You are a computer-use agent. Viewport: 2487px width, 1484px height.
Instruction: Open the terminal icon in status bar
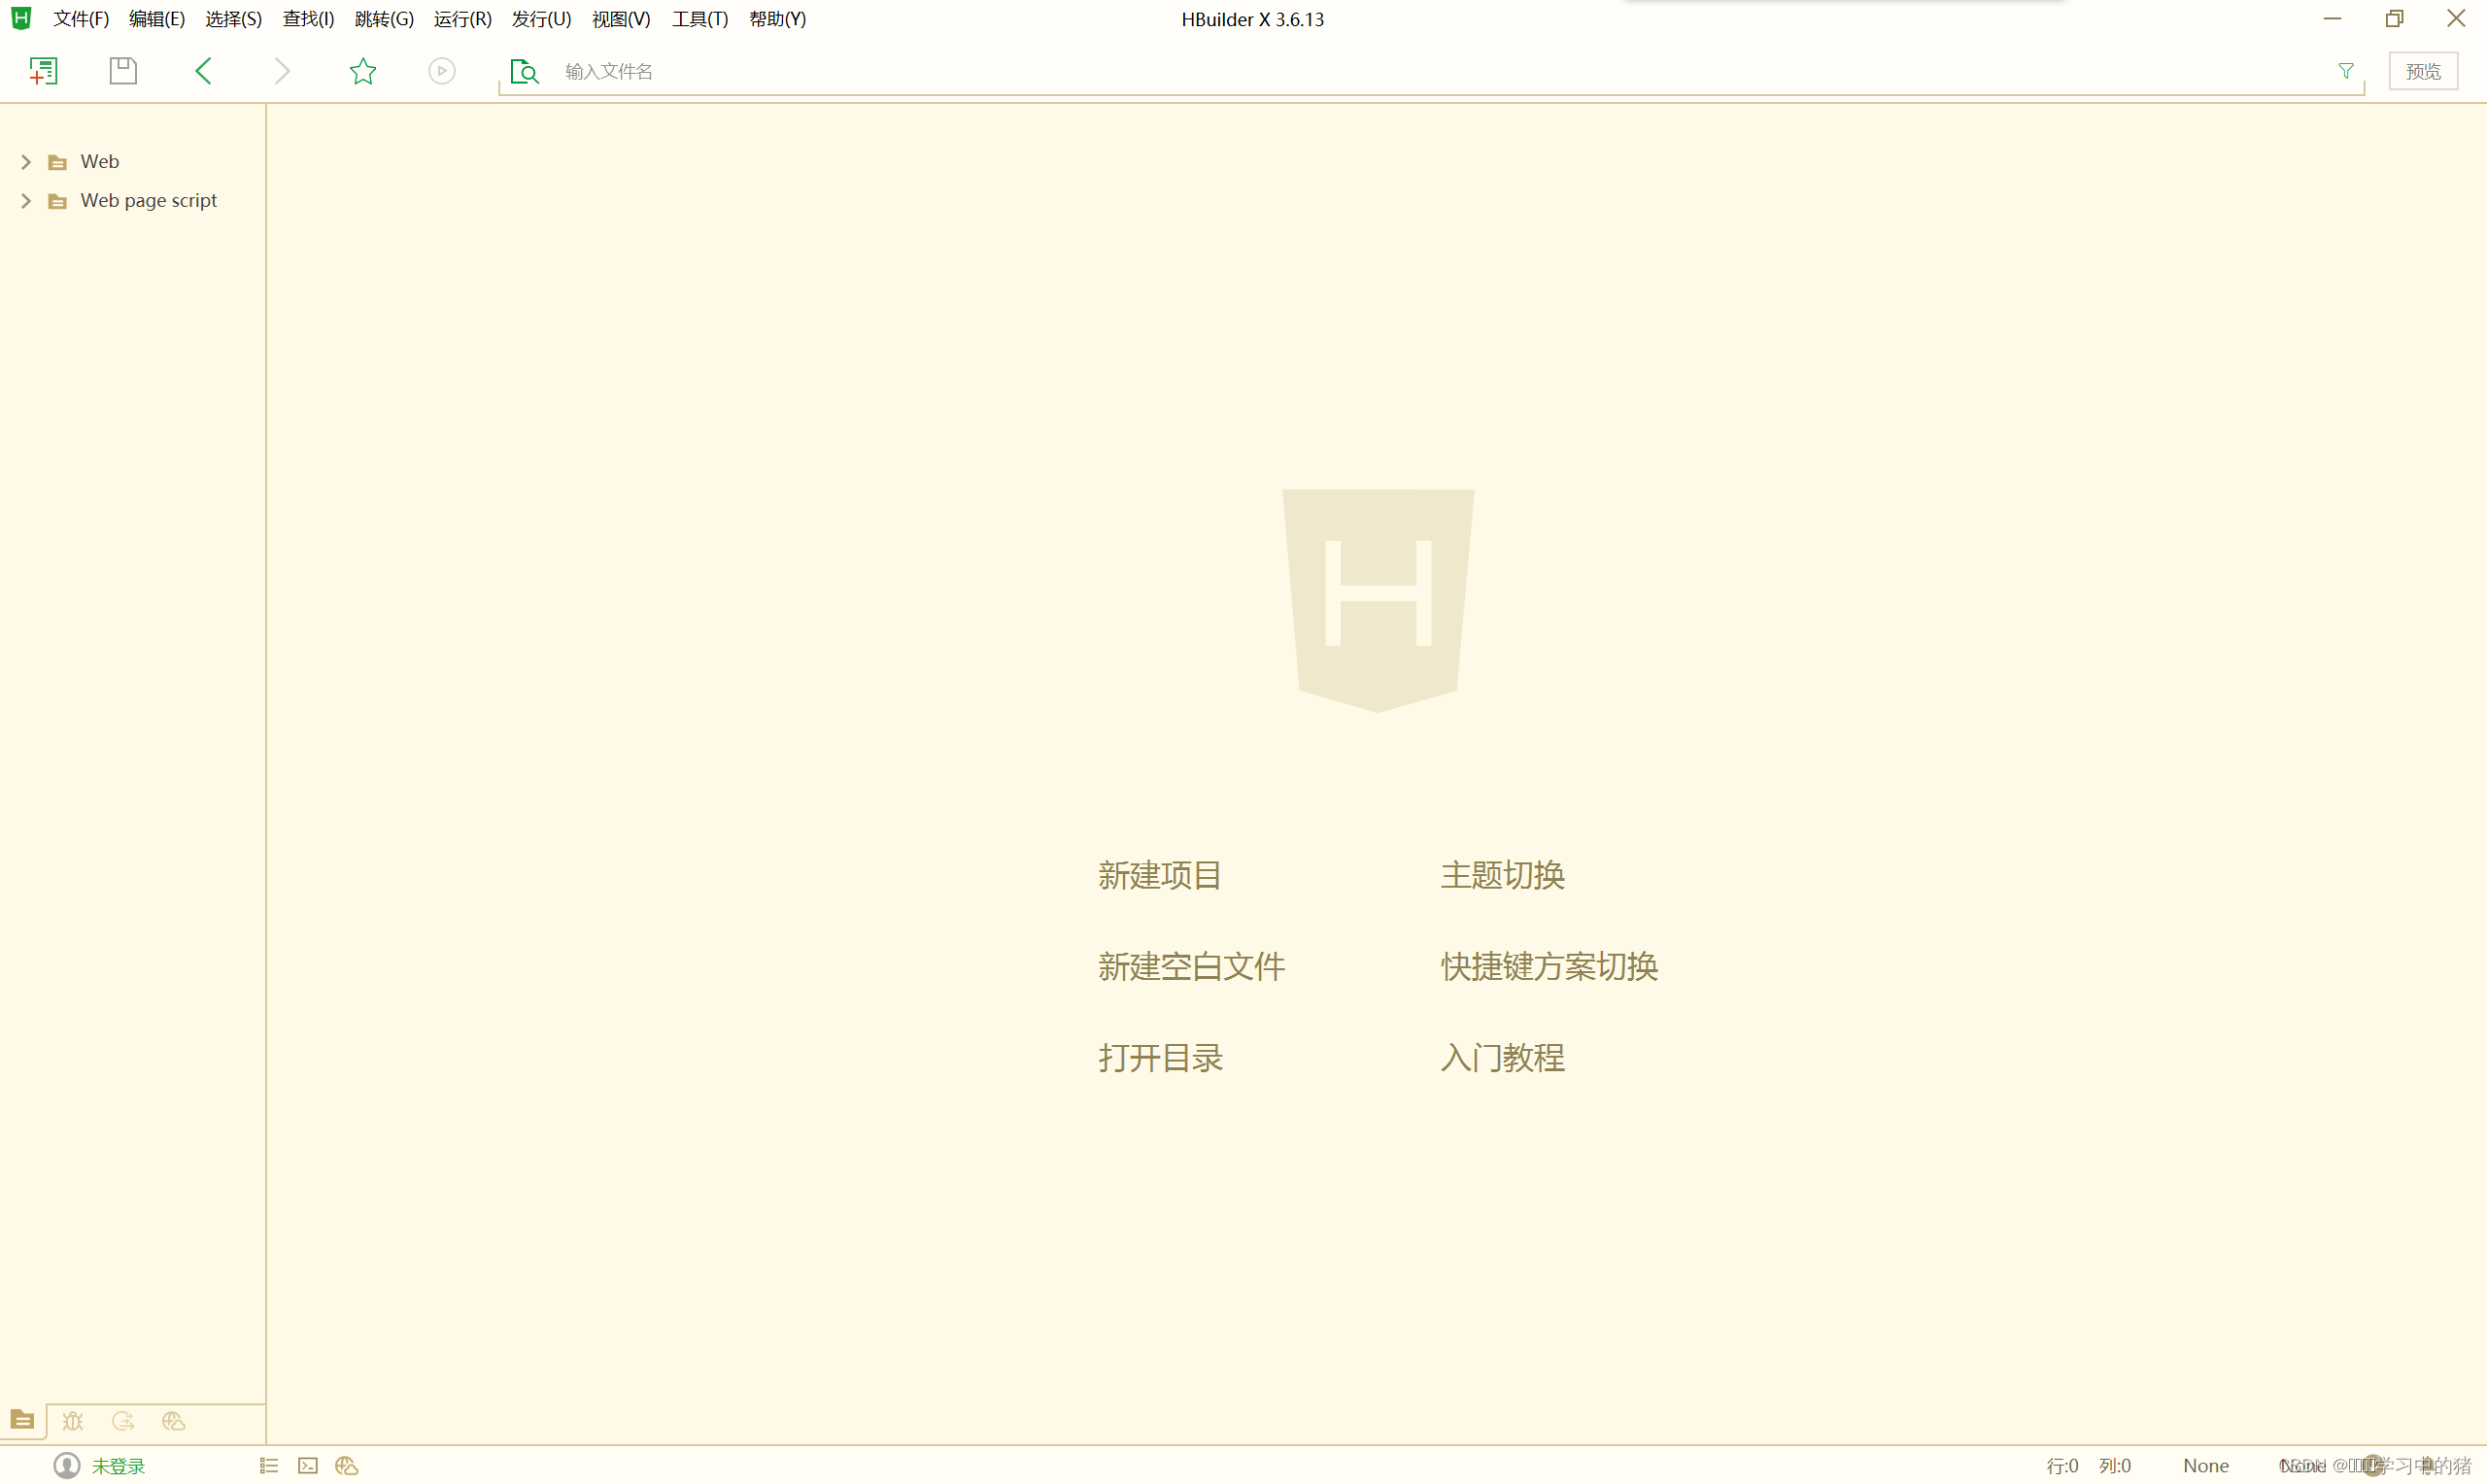(308, 1466)
